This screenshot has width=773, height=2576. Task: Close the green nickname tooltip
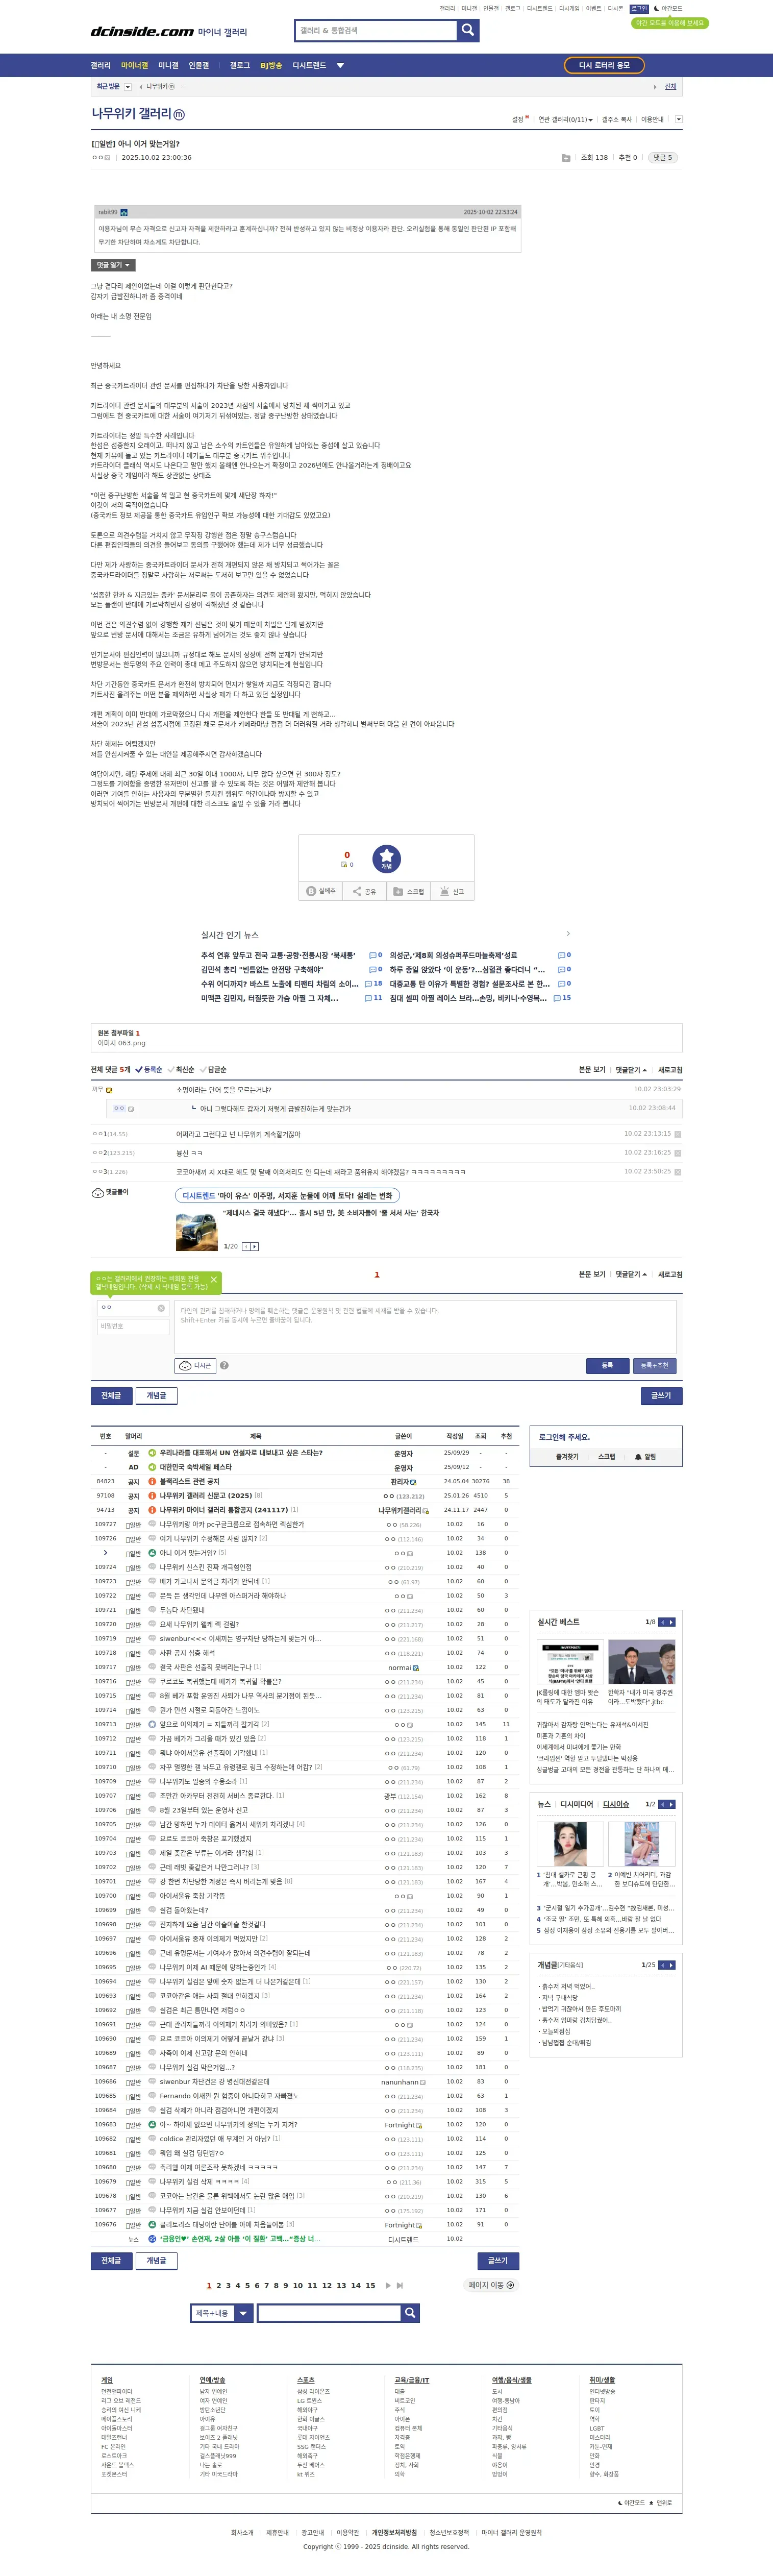pyautogui.click(x=213, y=1279)
